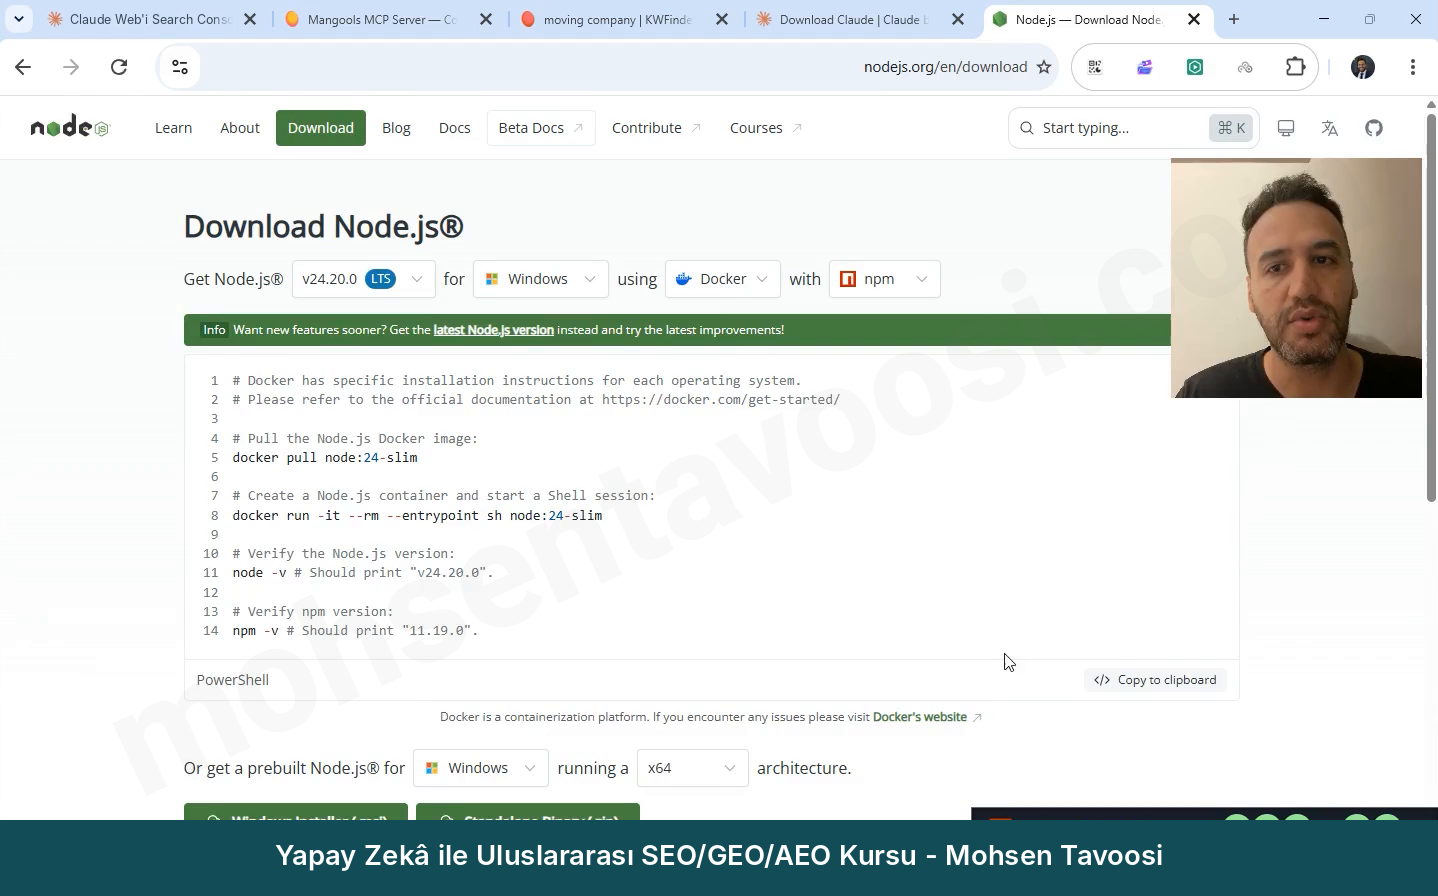Image resolution: width=1438 pixels, height=896 pixels.
Task: Click the grey cloud extension icon
Action: click(1245, 67)
